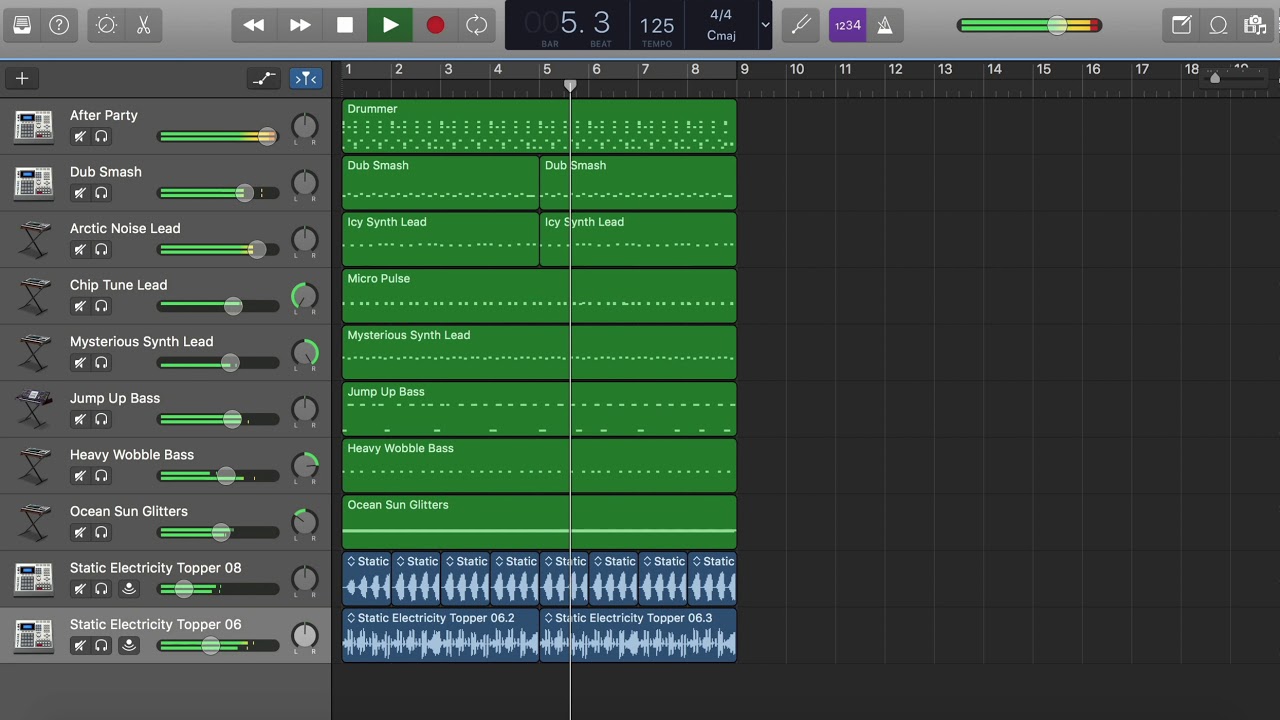Image resolution: width=1280 pixels, height=720 pixels.
Task: Solo the Heavy Wobble Bass track
Action: [101, 476]
